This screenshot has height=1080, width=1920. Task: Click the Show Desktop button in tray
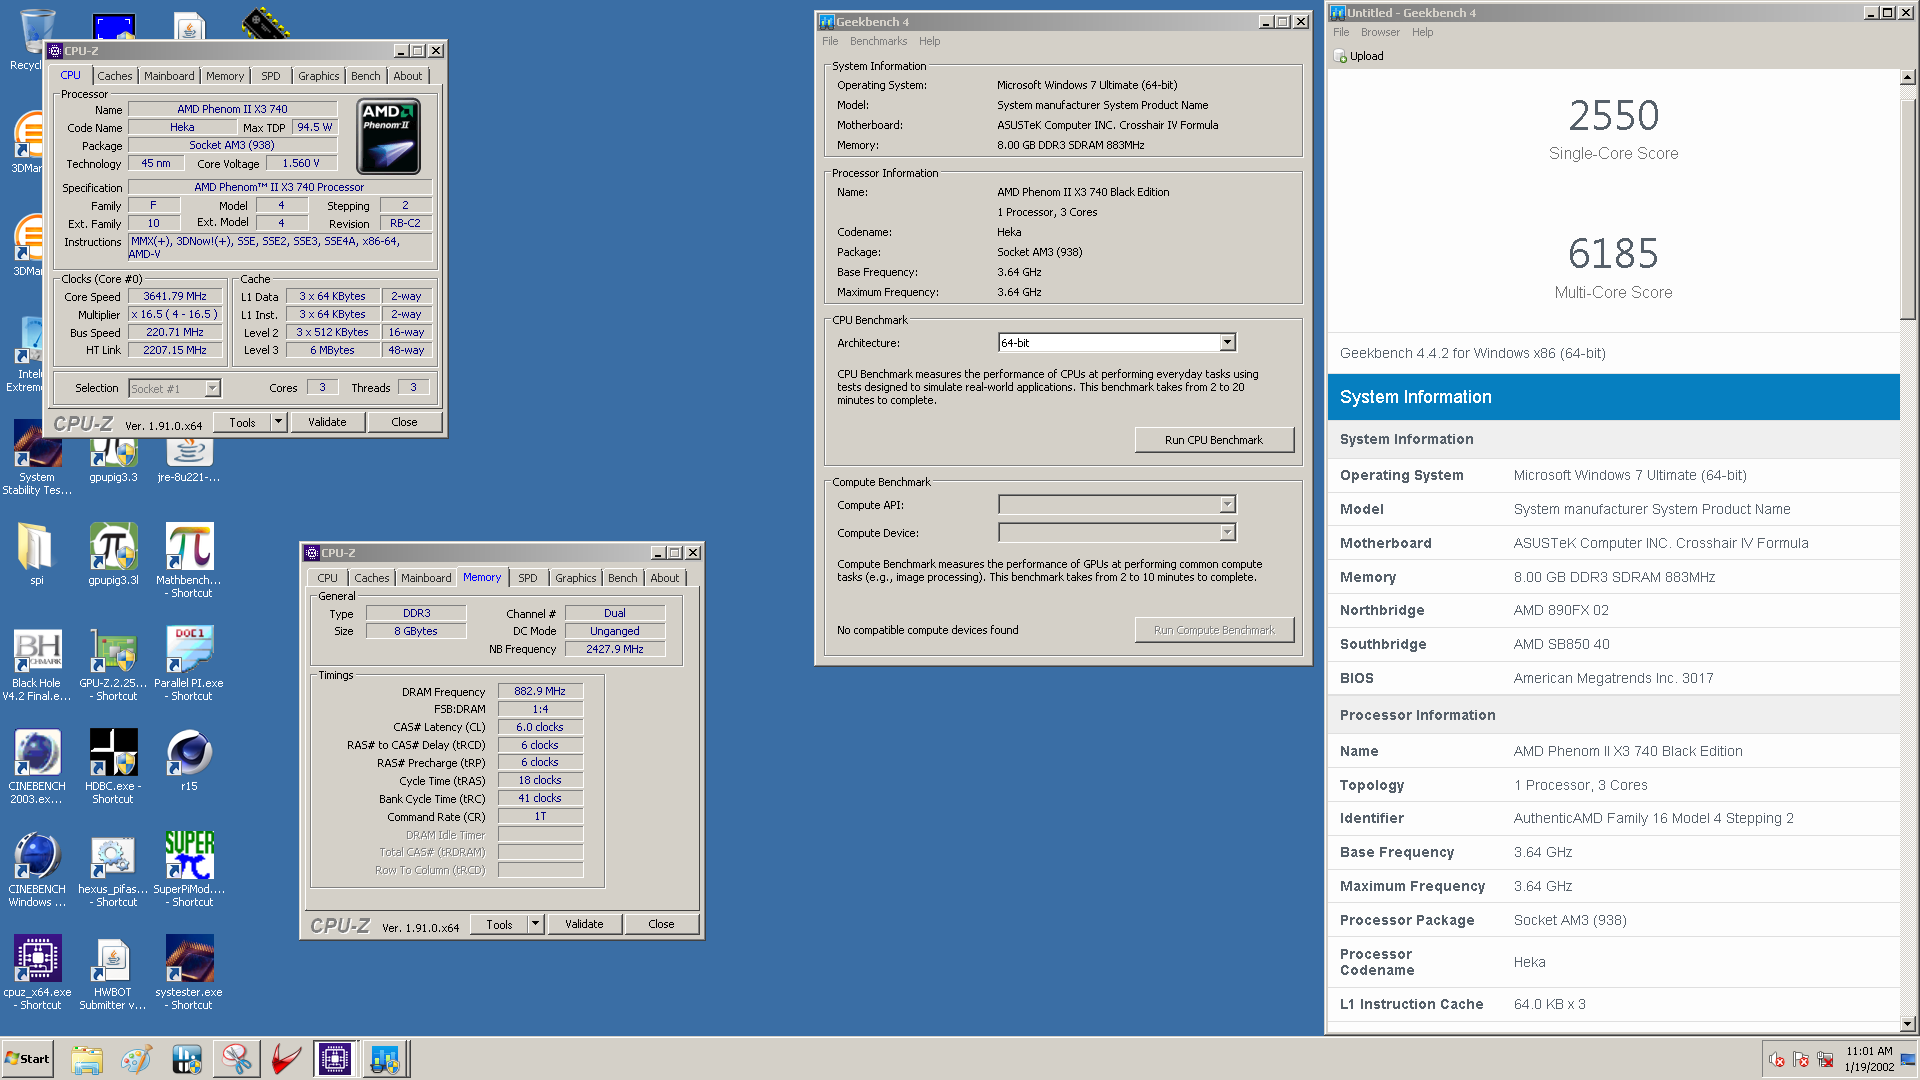click(x=1909, y=1059)
